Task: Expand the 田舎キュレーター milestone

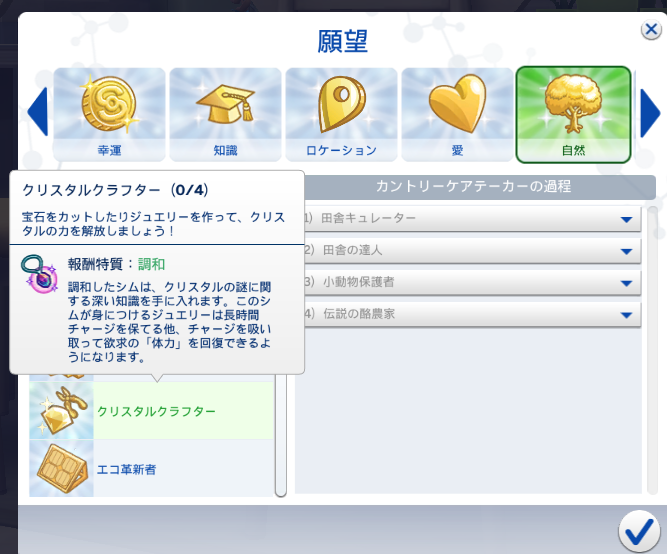Action: [472, 219]
